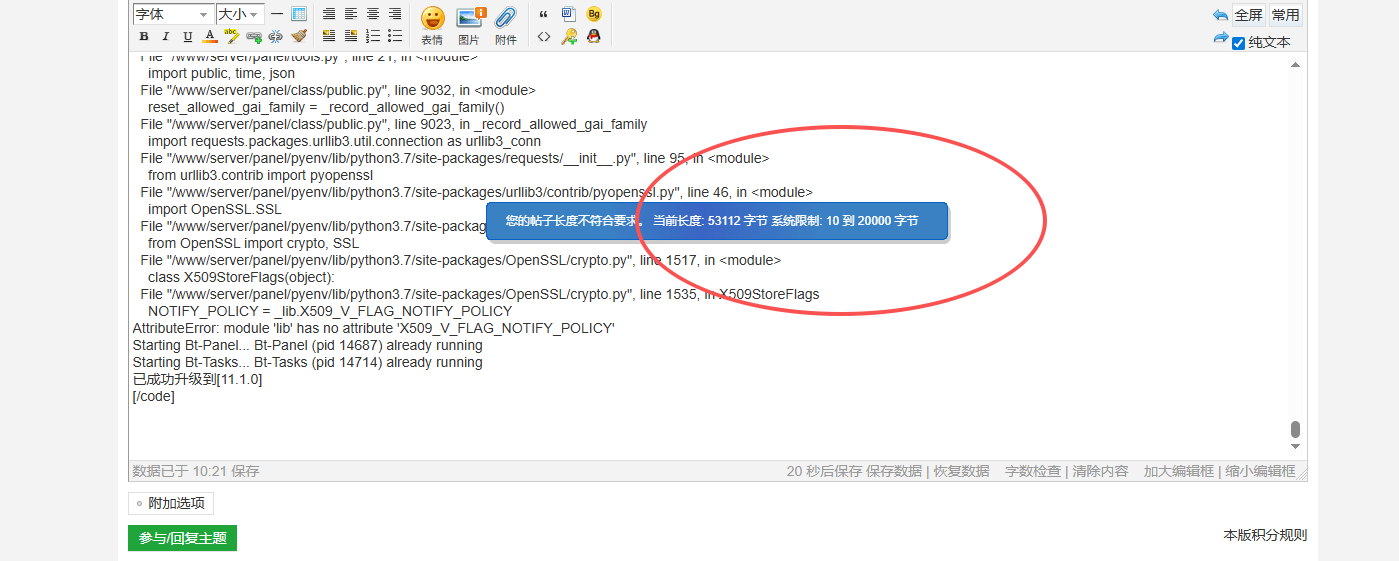Click 缩小编辑框 to shrink editor

tap(1259, 471)
